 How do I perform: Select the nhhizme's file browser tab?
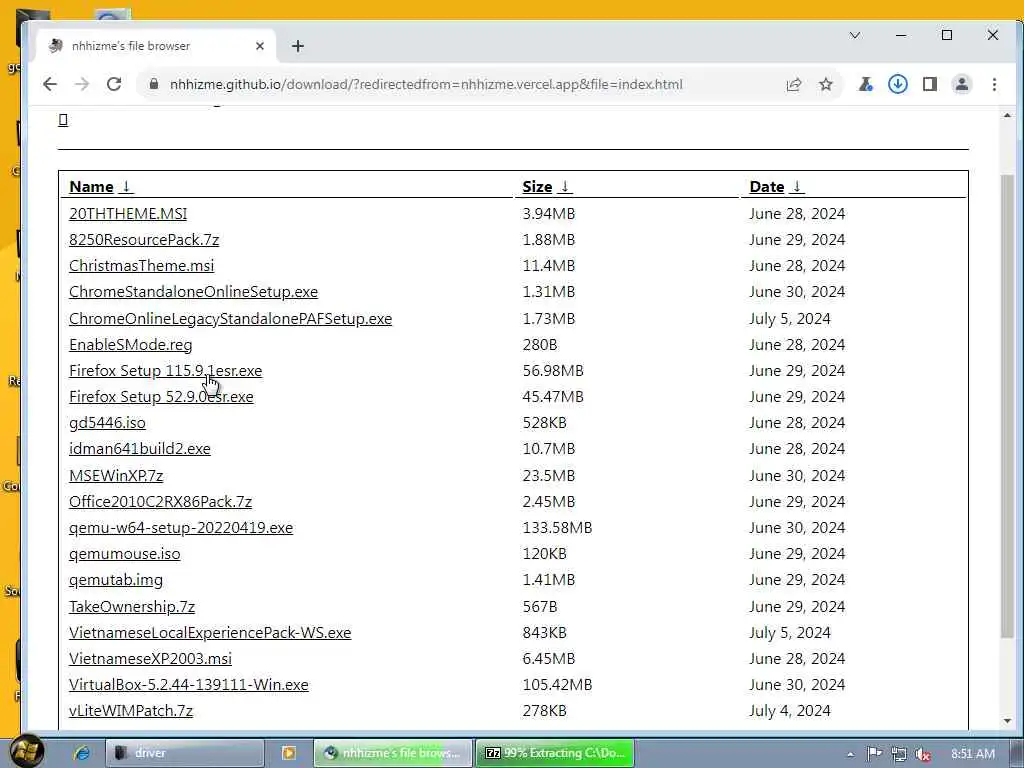click(155, 46)
